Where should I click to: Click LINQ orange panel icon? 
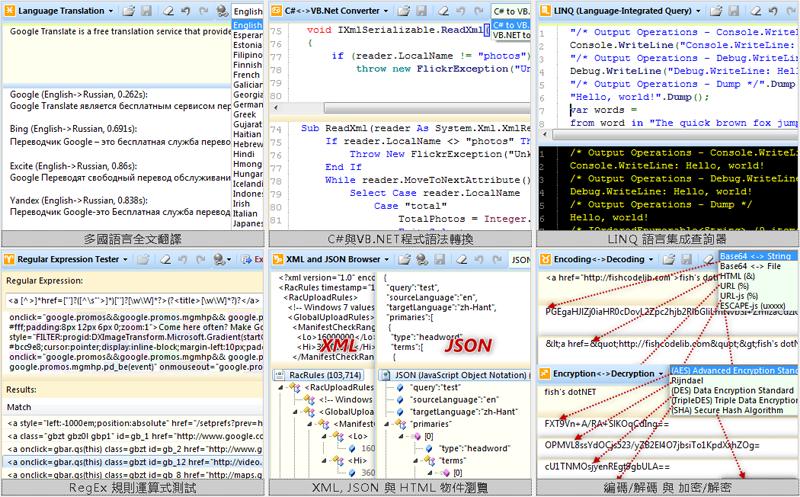545,11
